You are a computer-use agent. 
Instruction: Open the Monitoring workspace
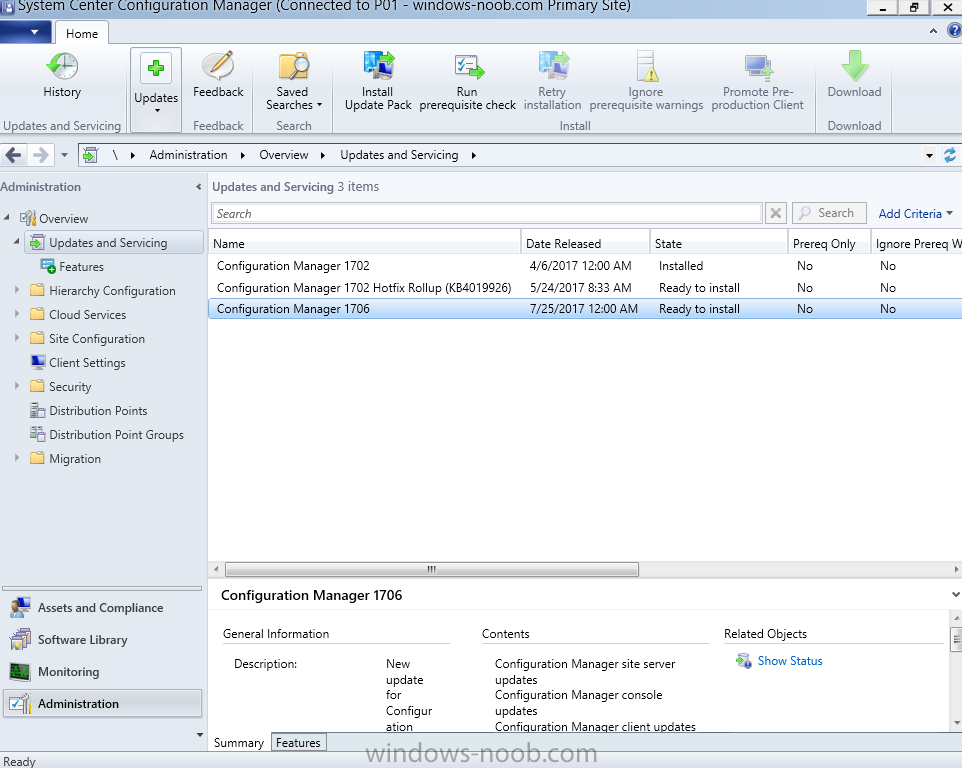tap(102, 671)
